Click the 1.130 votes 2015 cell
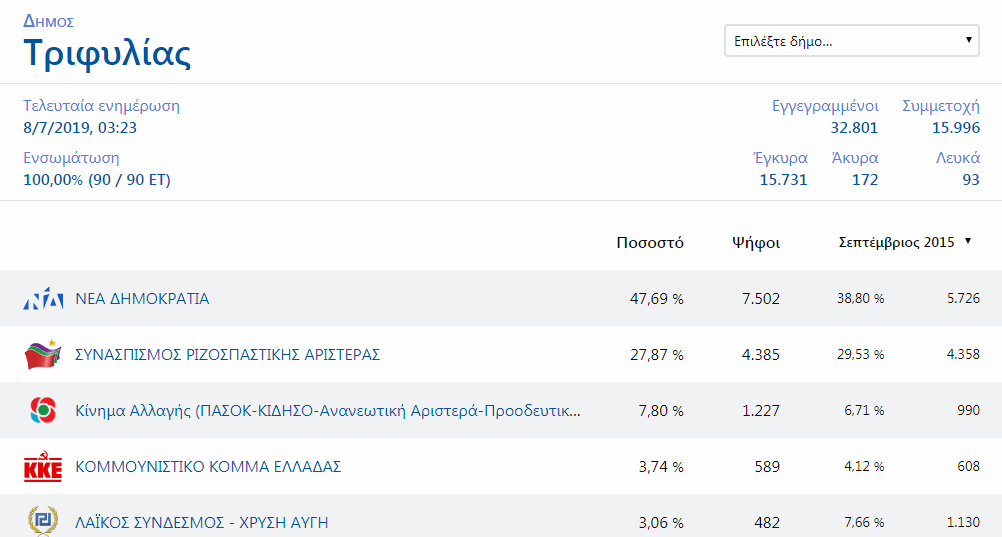Image resolution: width=1002 pixels, height=537 pixels. pyautogui.click(x=963, y=522)
